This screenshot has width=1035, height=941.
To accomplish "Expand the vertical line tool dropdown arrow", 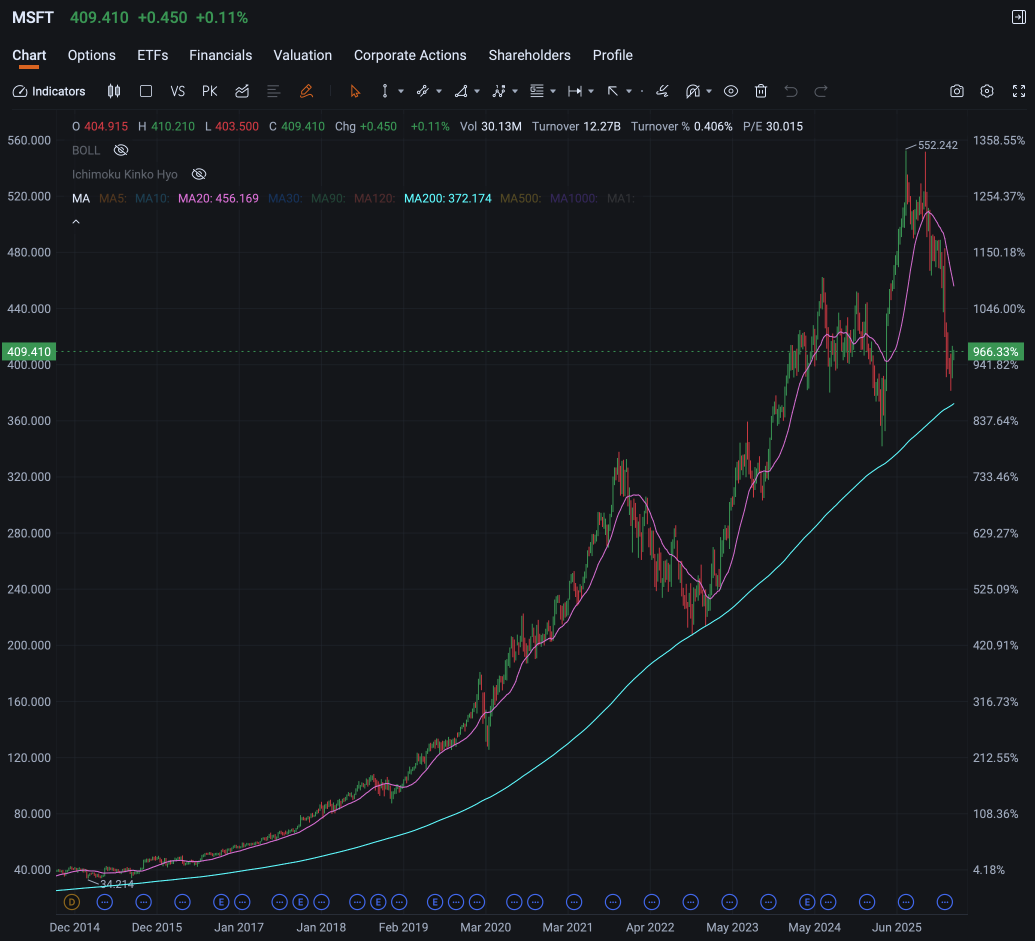I will pos(401,91).
